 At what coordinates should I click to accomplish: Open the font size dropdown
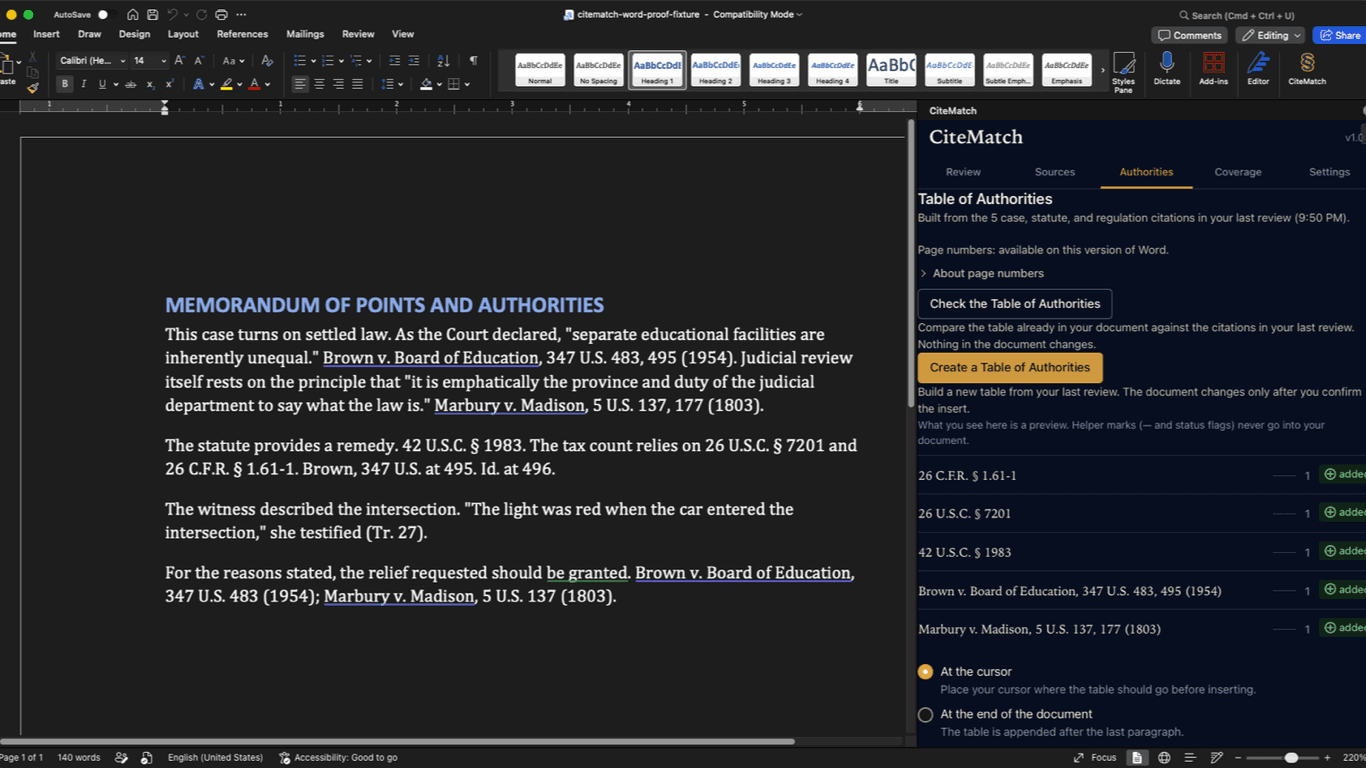[163, 61]
